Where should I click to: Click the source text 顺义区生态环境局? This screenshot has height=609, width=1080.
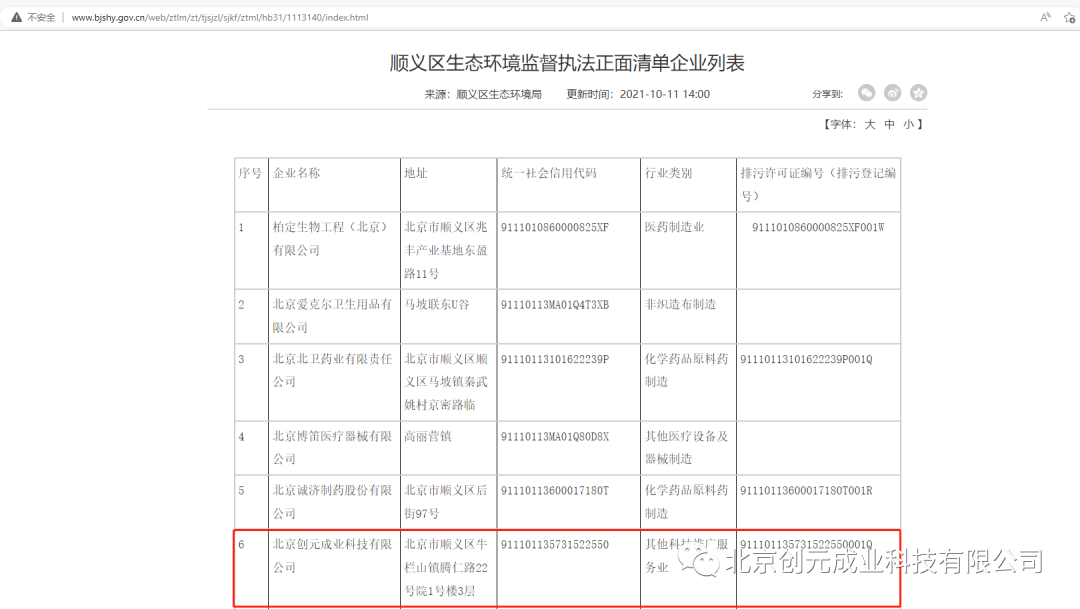click(x=498, y=94)
